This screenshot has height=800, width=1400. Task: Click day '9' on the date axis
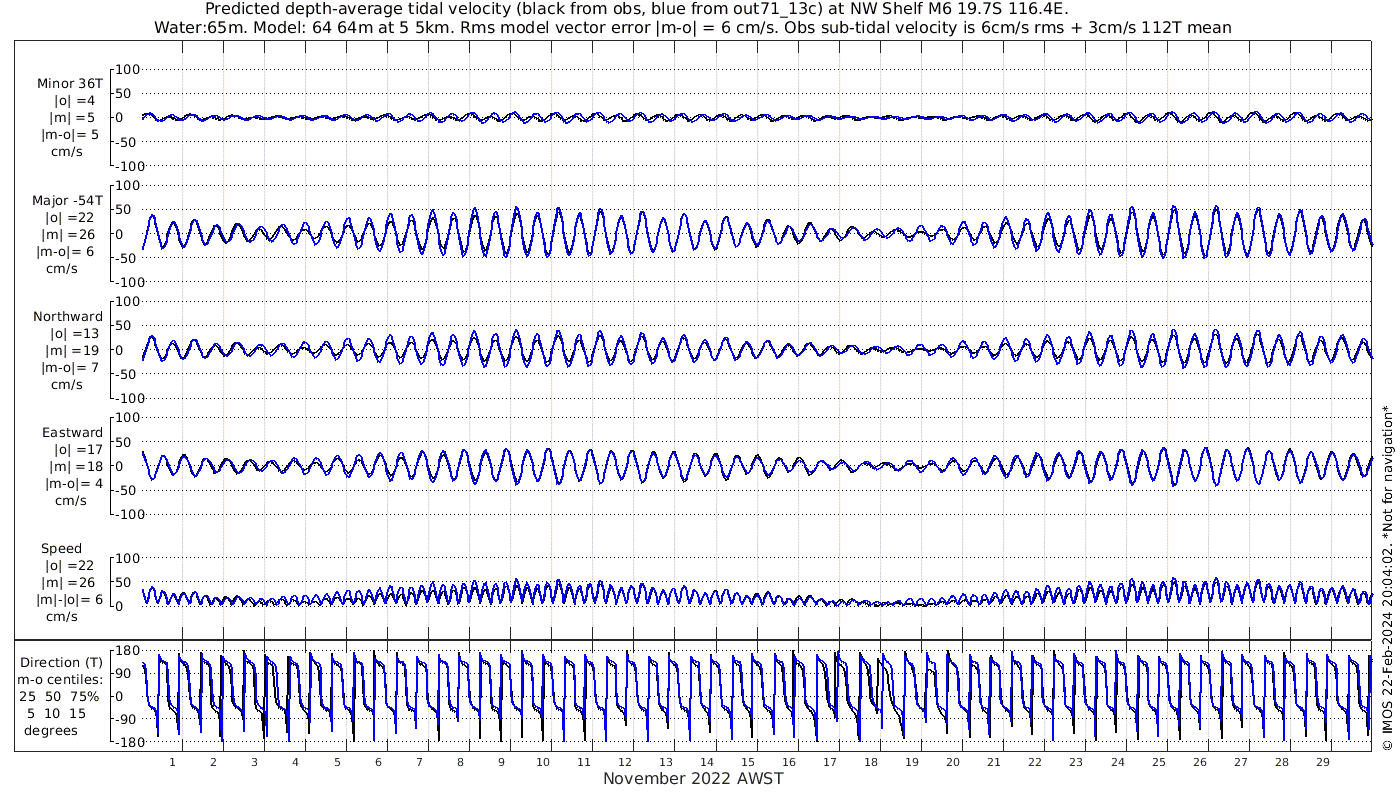501,762
